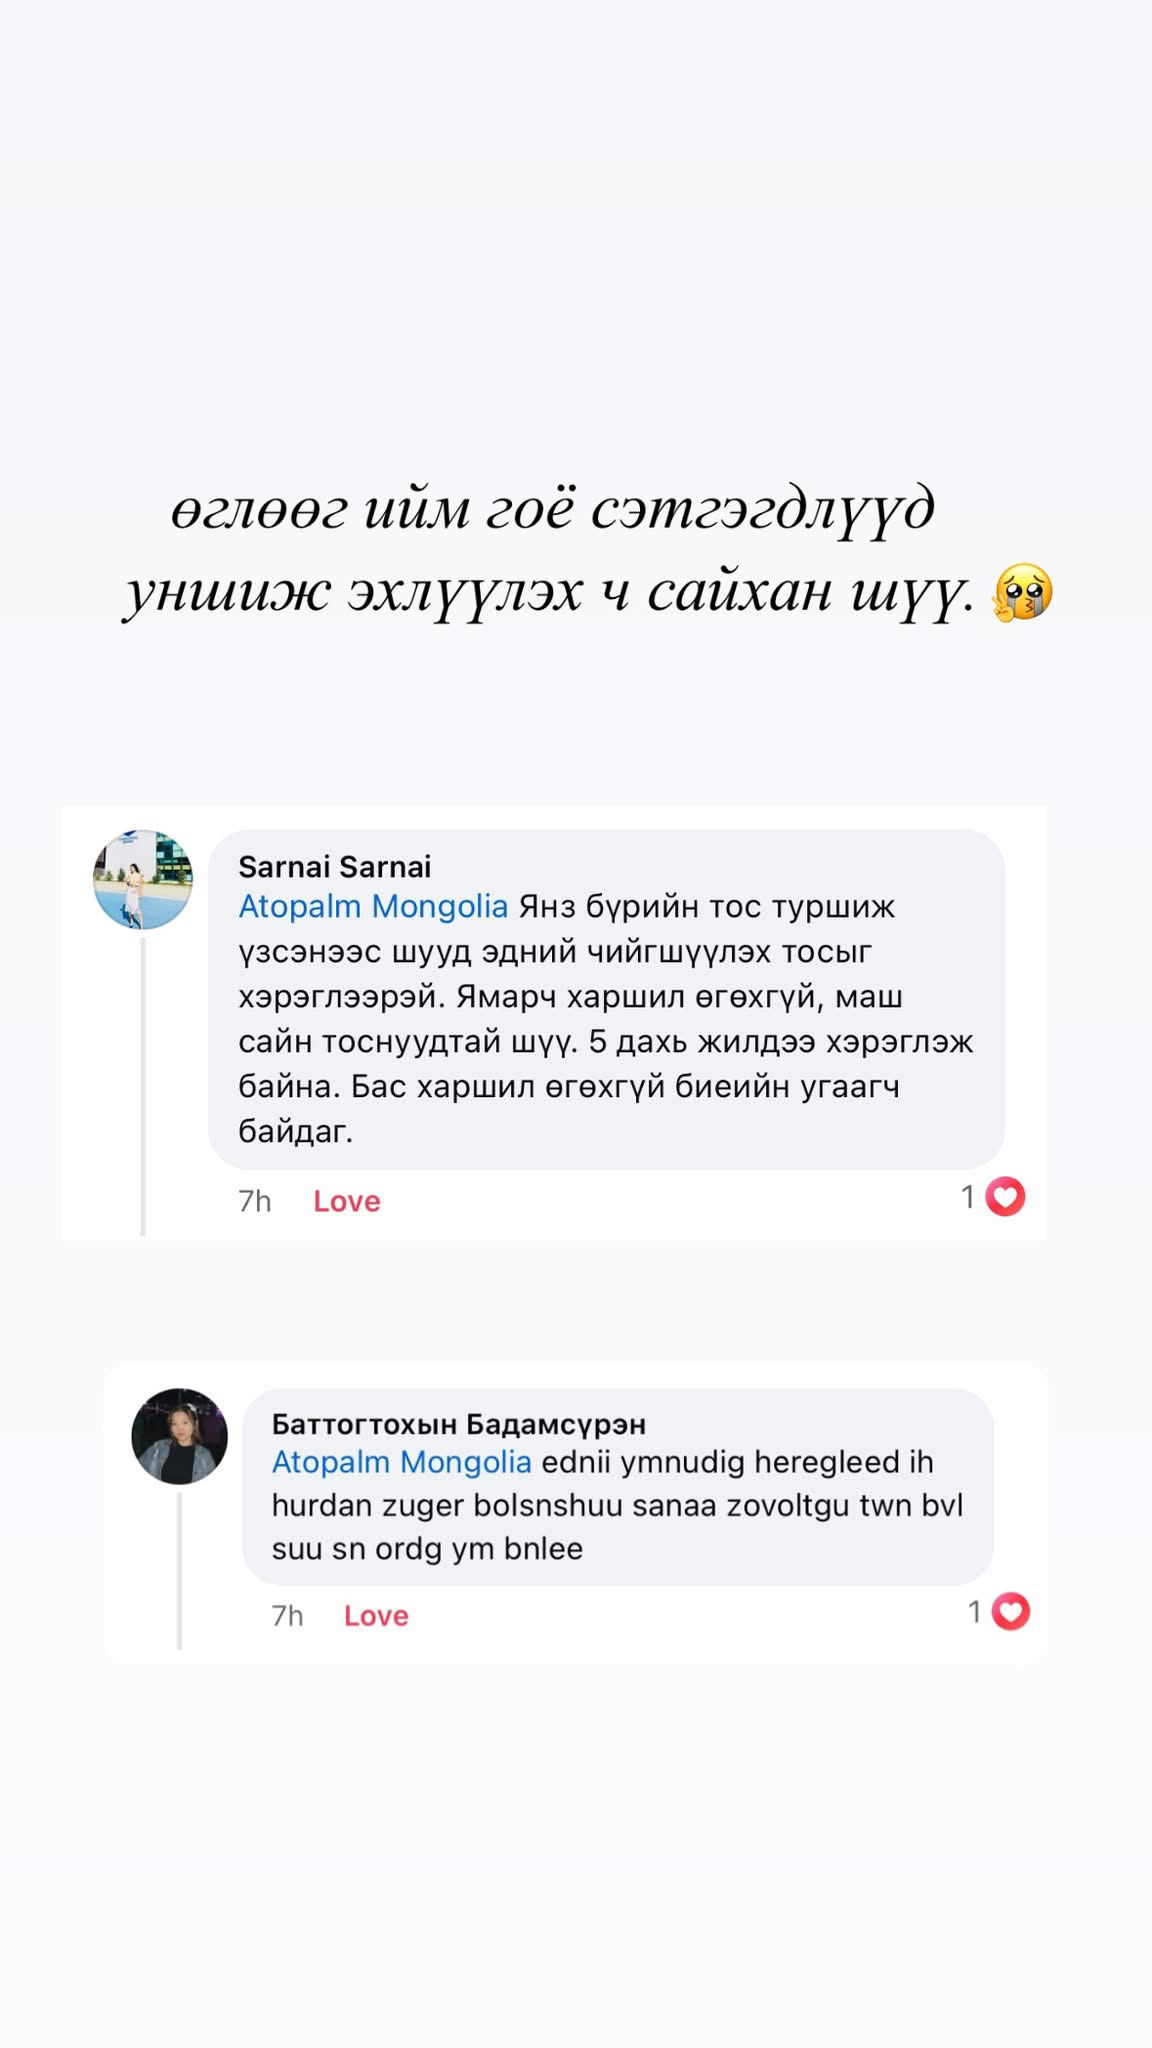Image resolution: width=1152 pixels, height=2048 pixels.
Task: Click the 7h timestamp under Sarnai's comment
Action: pyautogui.click(x=255, y=1201)
